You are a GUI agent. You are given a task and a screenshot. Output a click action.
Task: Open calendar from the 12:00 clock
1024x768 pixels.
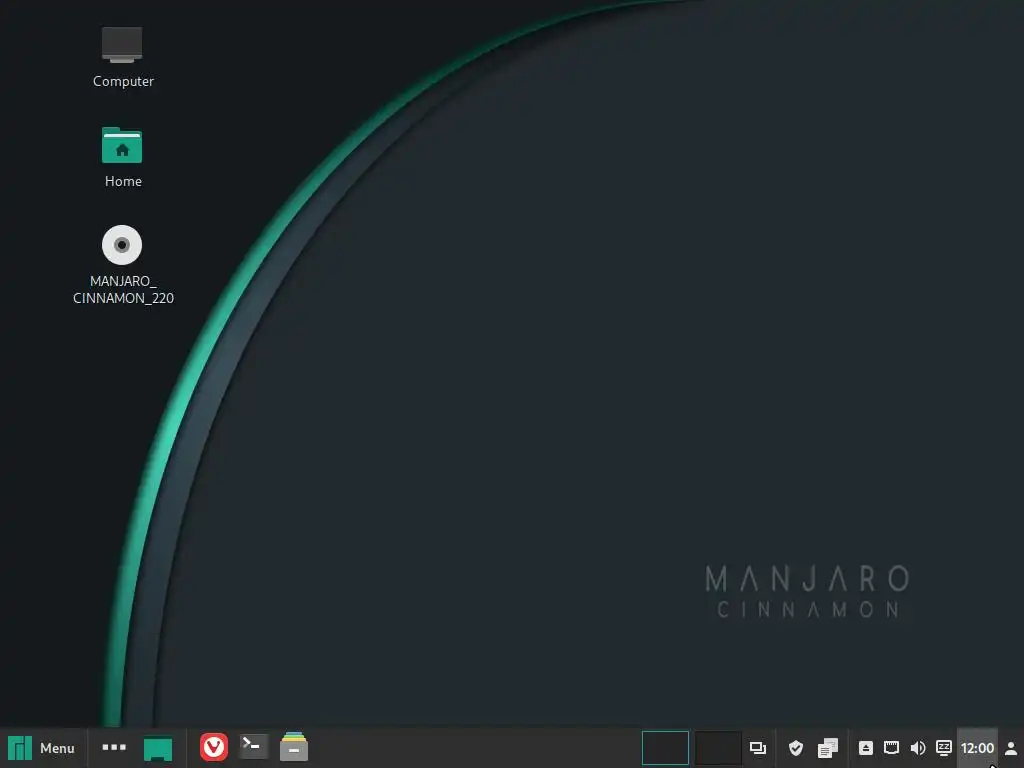tap(978, 748)
